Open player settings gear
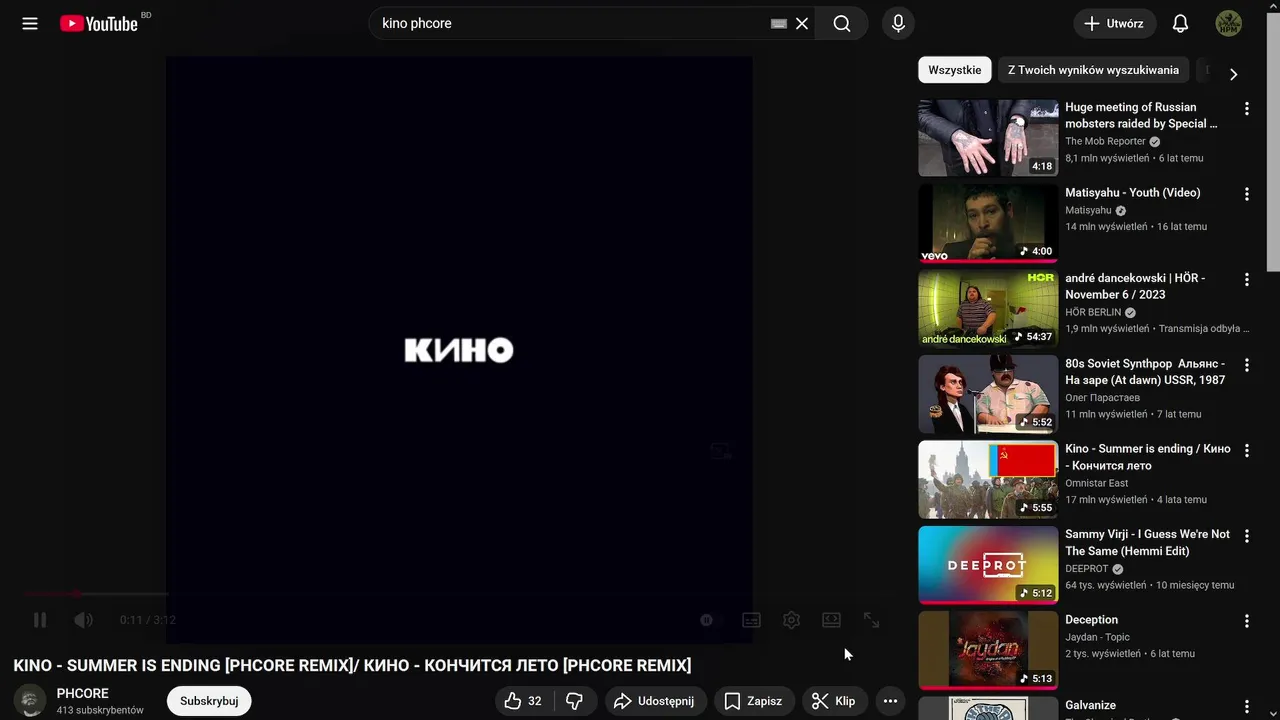The height and width of the screenshot is (720, 1280). (791, 620)
